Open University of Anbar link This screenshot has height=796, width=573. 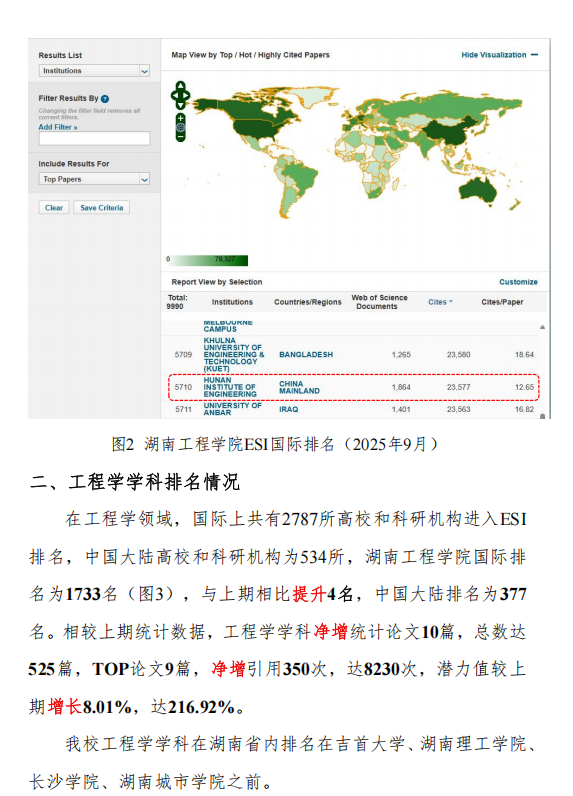pos(232,409)
